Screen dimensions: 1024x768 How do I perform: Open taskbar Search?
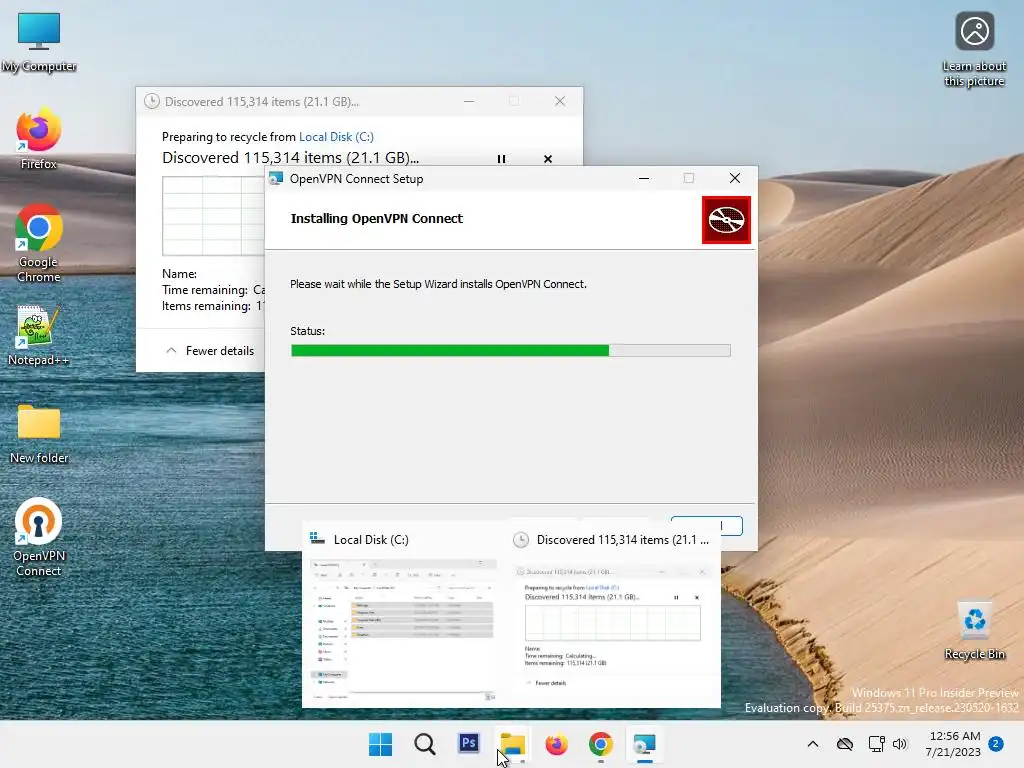click(x=424, y=744)
